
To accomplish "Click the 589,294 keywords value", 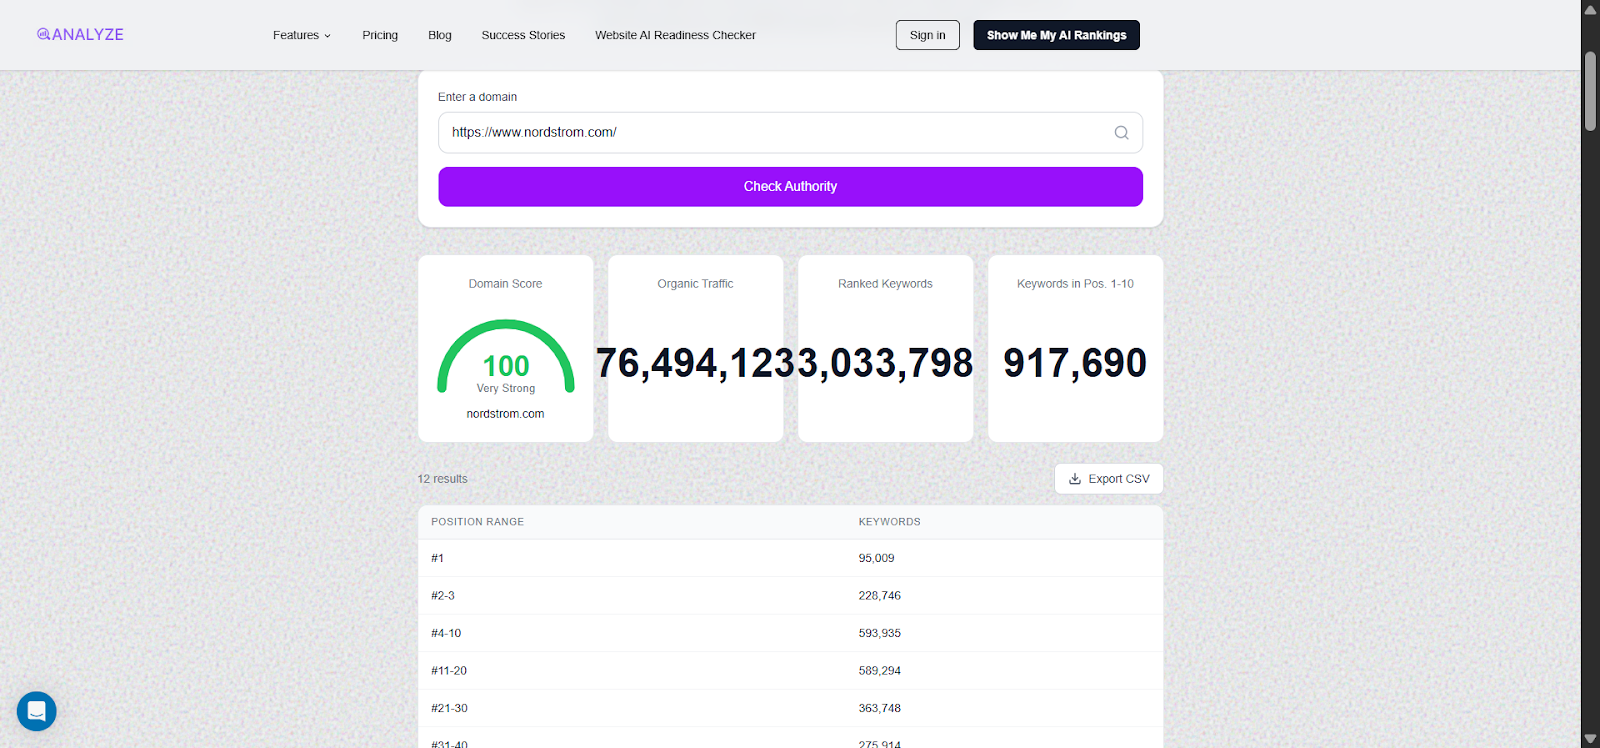I will [879, 671].
